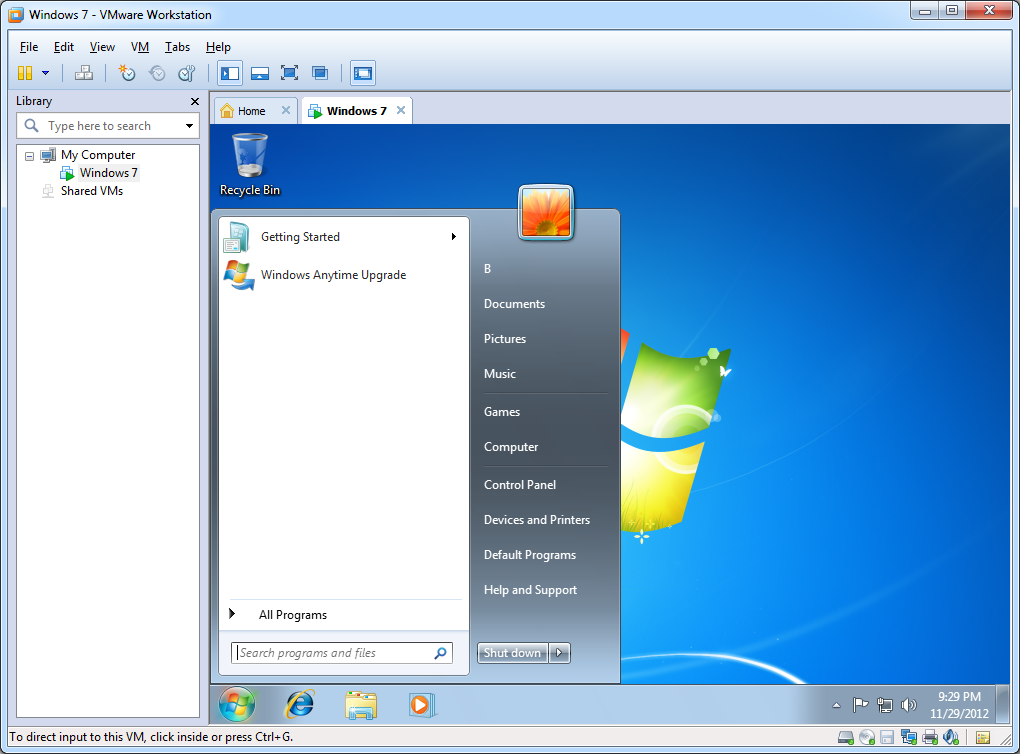Click the sound card status icon

pos(950,738)
